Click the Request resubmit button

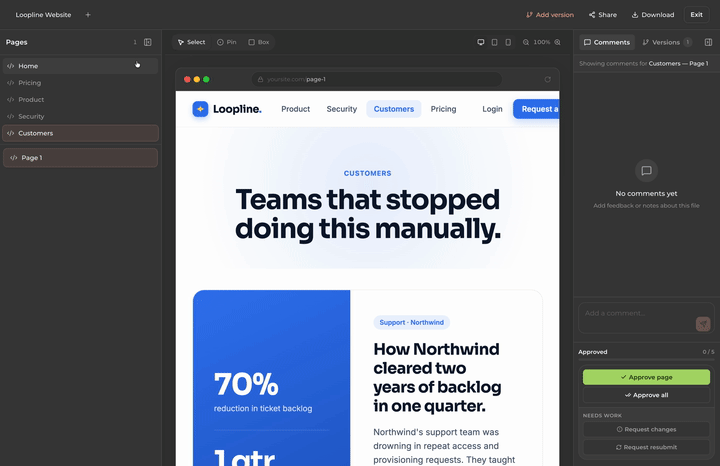pyautogui.click(x=647, y=447)
